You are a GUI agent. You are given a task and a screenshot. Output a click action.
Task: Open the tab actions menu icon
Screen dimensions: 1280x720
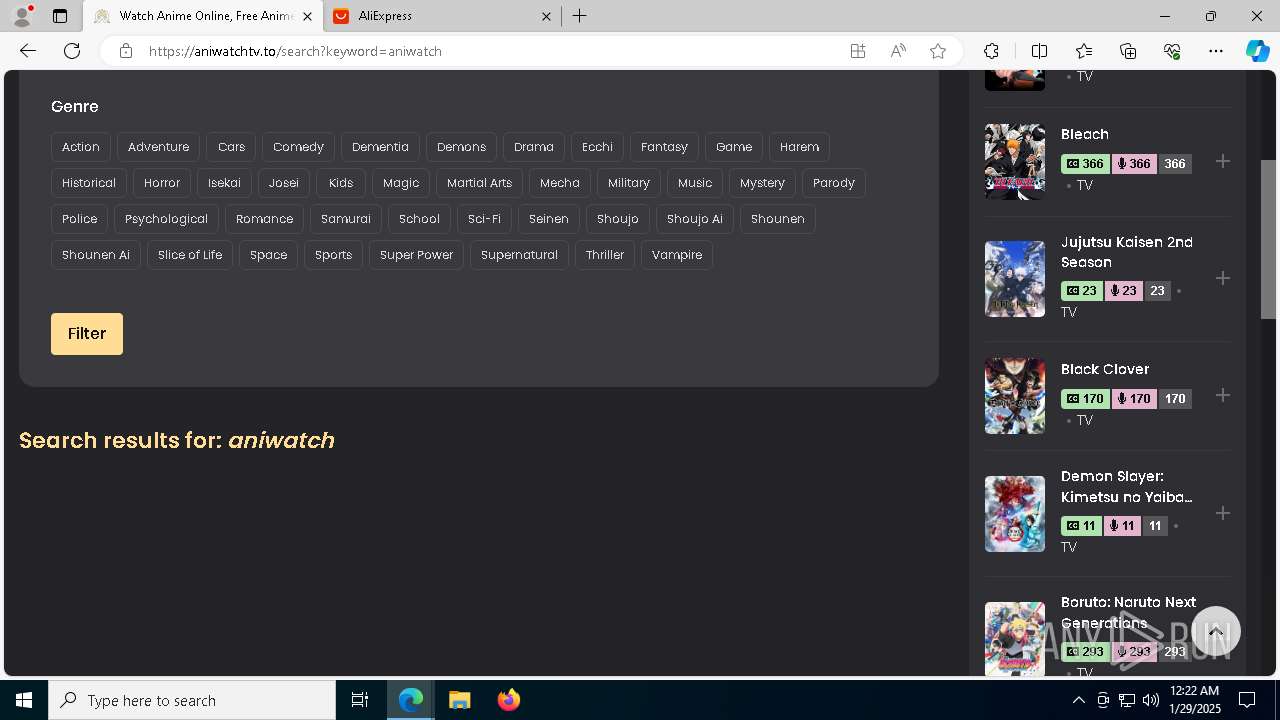point(60,16)
